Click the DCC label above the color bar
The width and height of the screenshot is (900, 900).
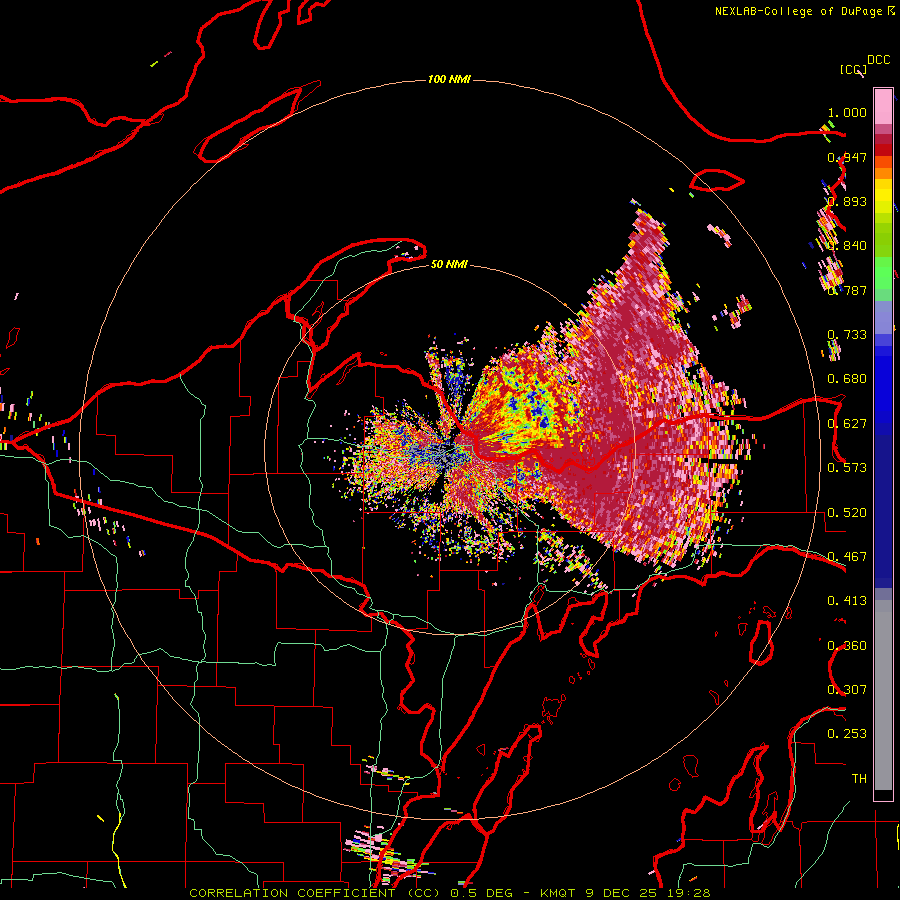[x=878, y=60]
